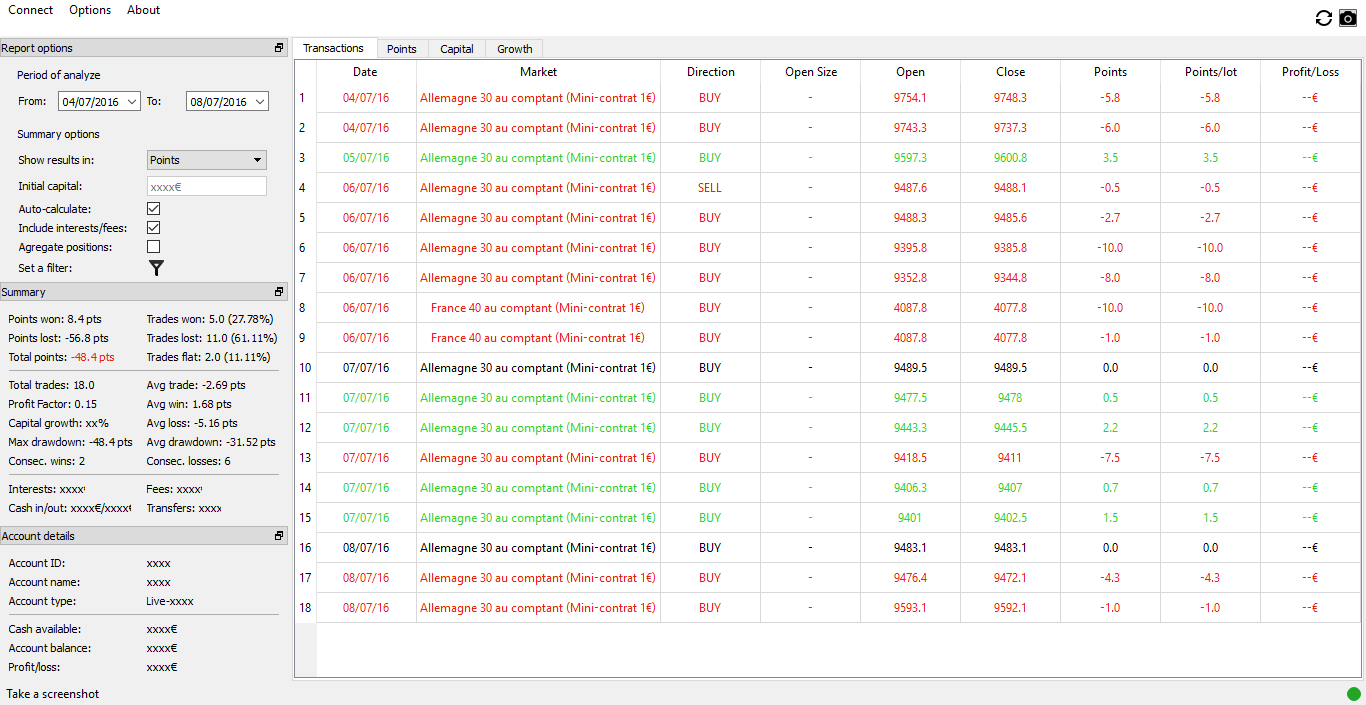
Task: Click the Take a screenshot status text
Action: pyautogui.click(x=53, y=694)
